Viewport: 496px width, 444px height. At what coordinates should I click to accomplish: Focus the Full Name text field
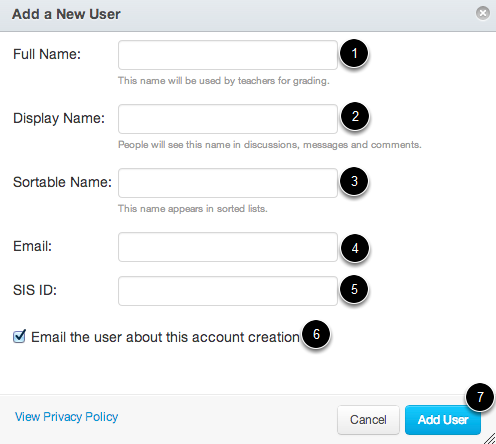(228, 55)
